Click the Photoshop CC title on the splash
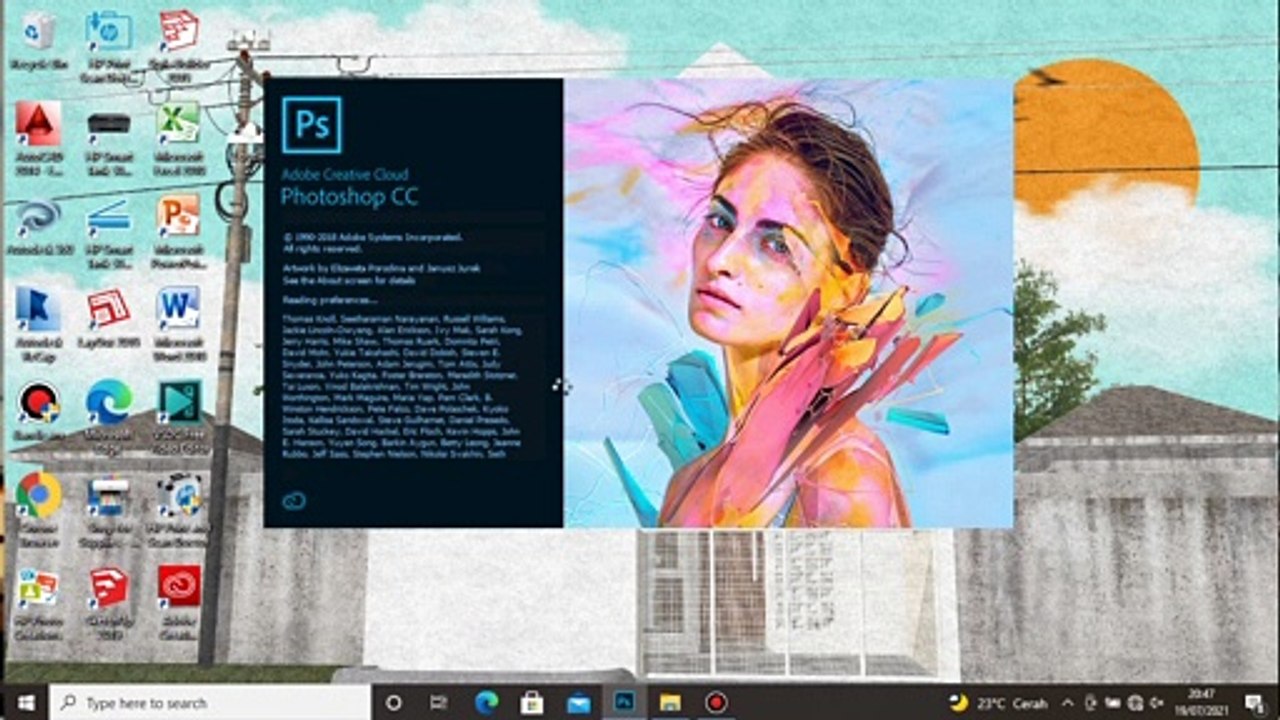The image size is (1280, 720). coord(349,196)
